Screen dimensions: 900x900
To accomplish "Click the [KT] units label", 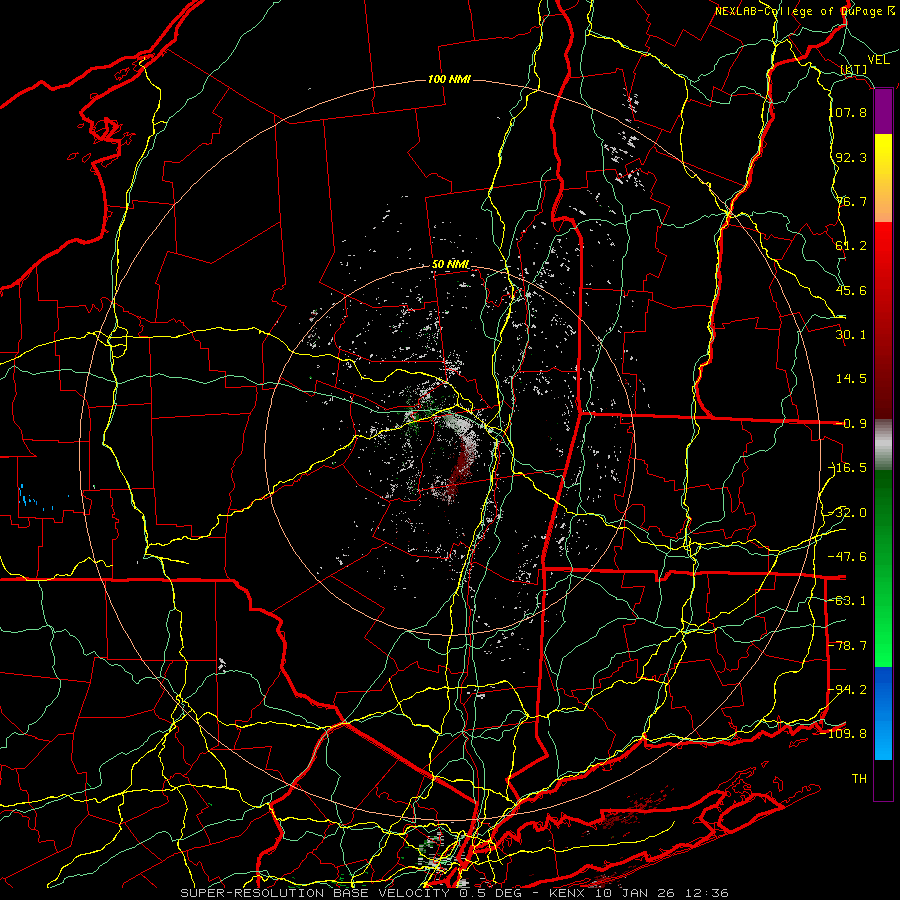I will pyautogui.click(x=853, y=69).
